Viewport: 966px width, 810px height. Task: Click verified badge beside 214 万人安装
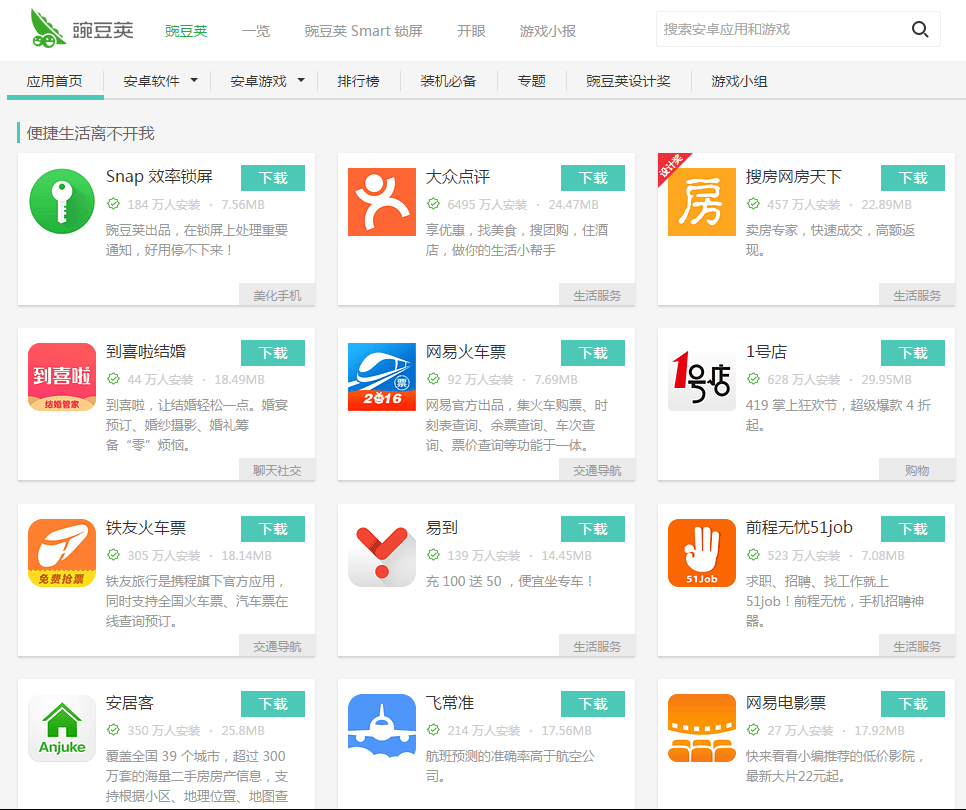pyautogui.click(x=433, y=730)
